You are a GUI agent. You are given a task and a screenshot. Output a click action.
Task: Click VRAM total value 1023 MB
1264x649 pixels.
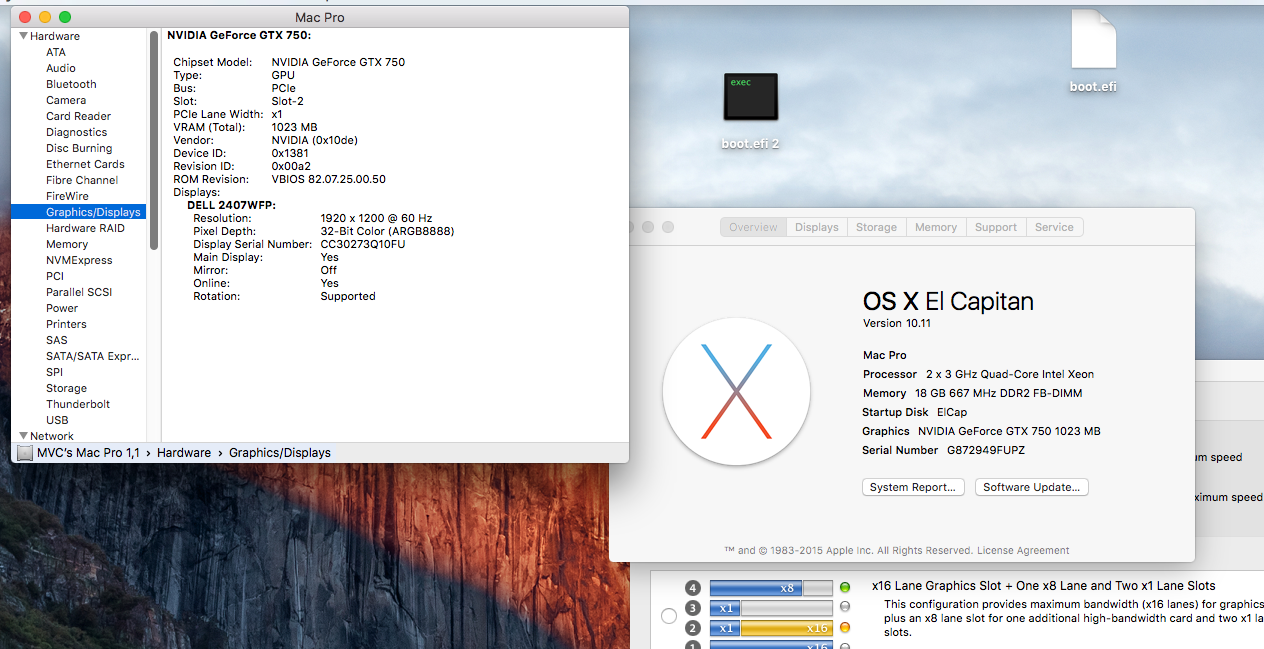(294, 127)
